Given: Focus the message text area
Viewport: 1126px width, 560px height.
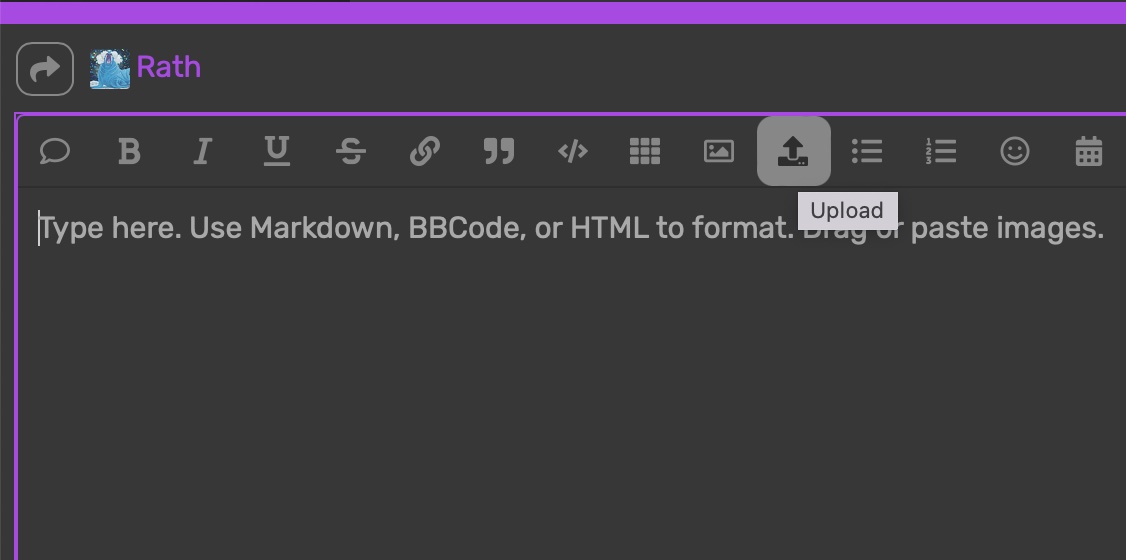Looking at the screenshot, I should pyautogui.click(x=572, y=373).
